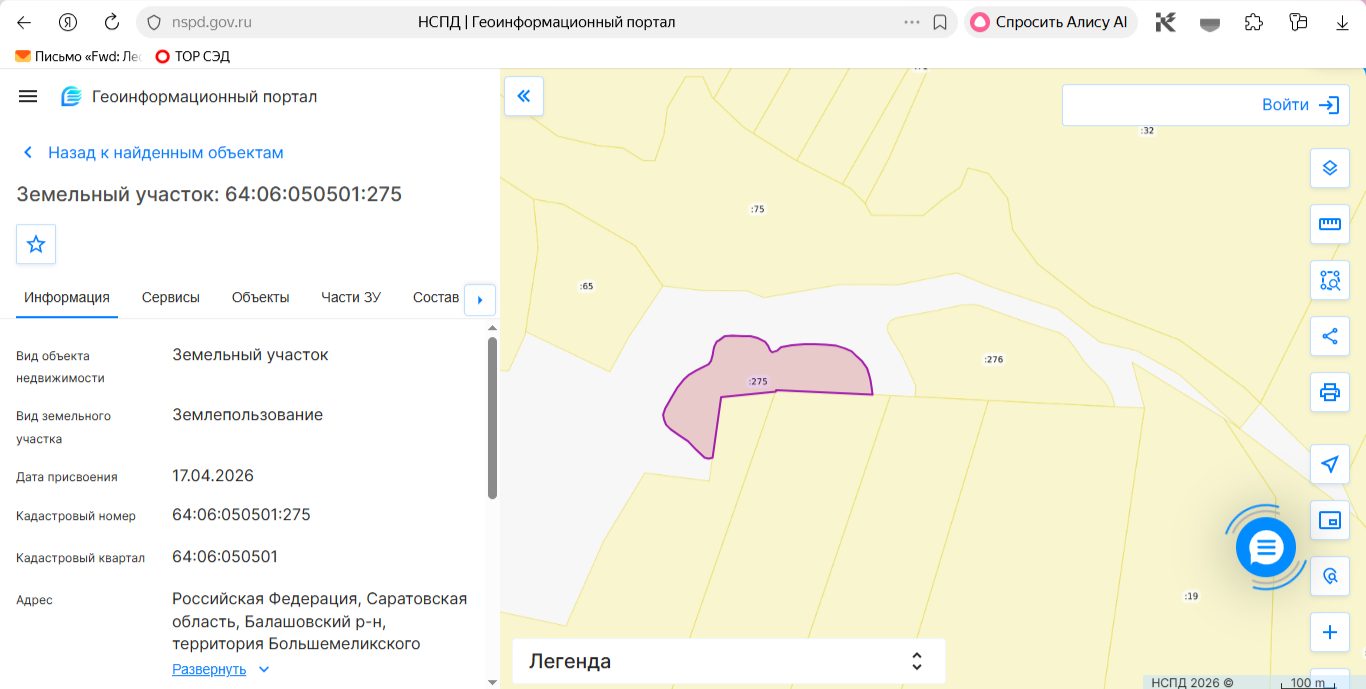
Task: Switch to the Сервисы tab
Action: pyautogui.click(x=171, y=297)
